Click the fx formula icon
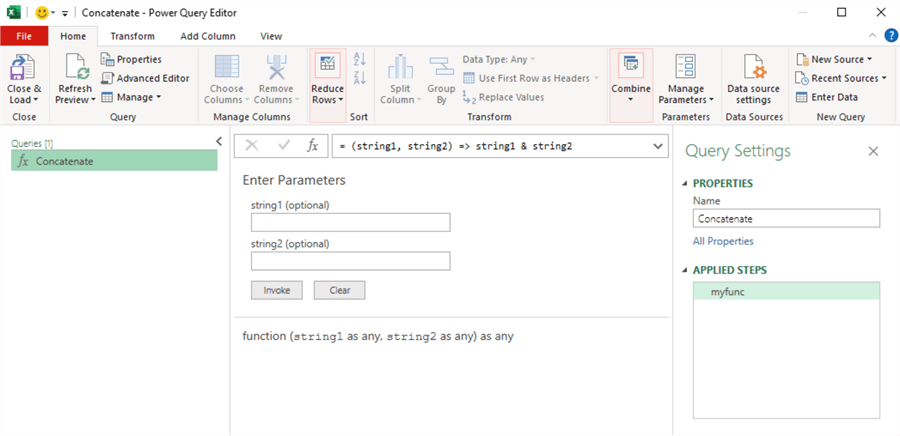This screenshot has height=436, width=900. pos(312,146)
